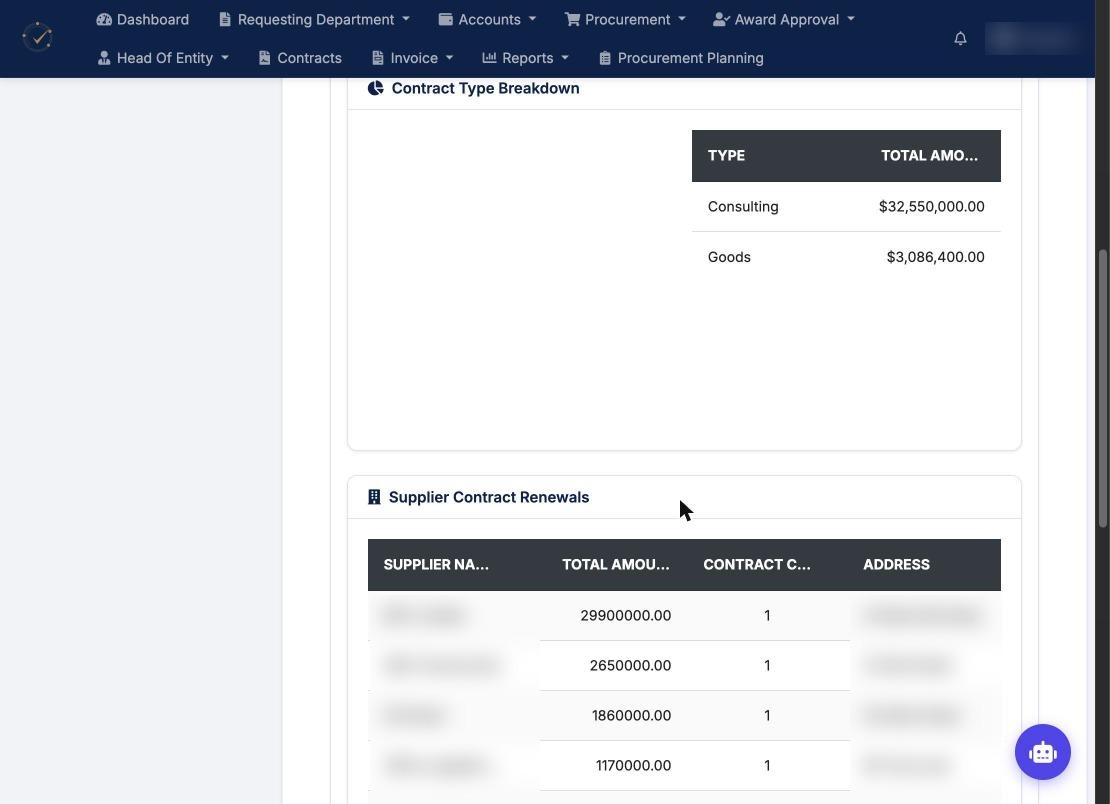Click contract count in the 29900000.00 row
Screen dimensions: 1110x804
coord(767,616)
